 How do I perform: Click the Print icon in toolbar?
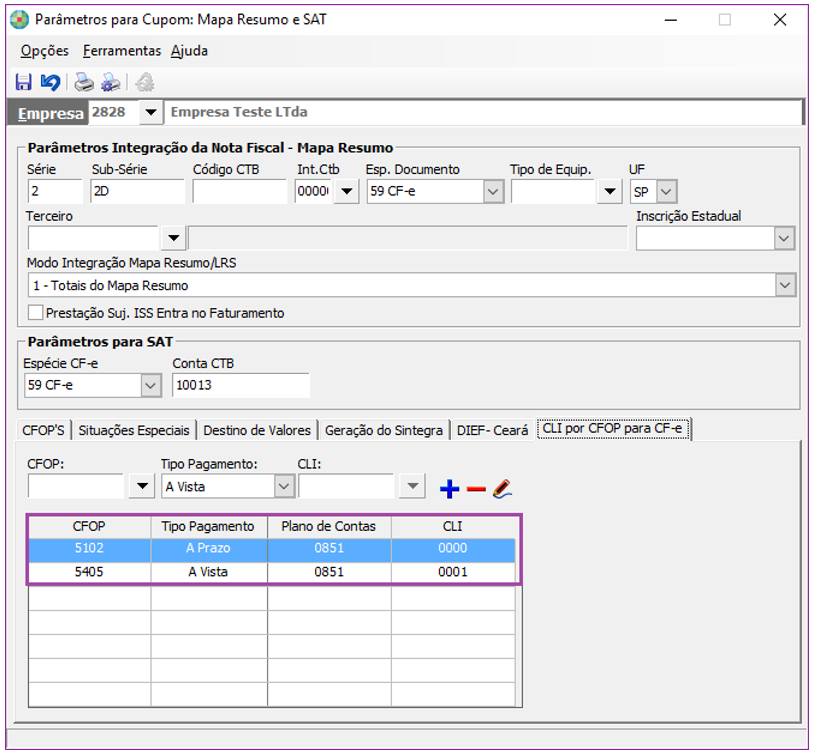click(84, 82)
